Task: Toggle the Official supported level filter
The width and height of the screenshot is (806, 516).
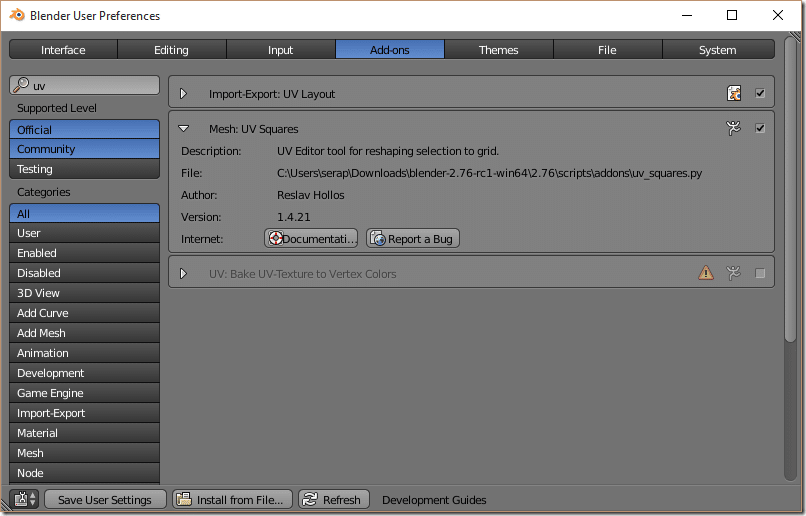Action: click(84, 130)
